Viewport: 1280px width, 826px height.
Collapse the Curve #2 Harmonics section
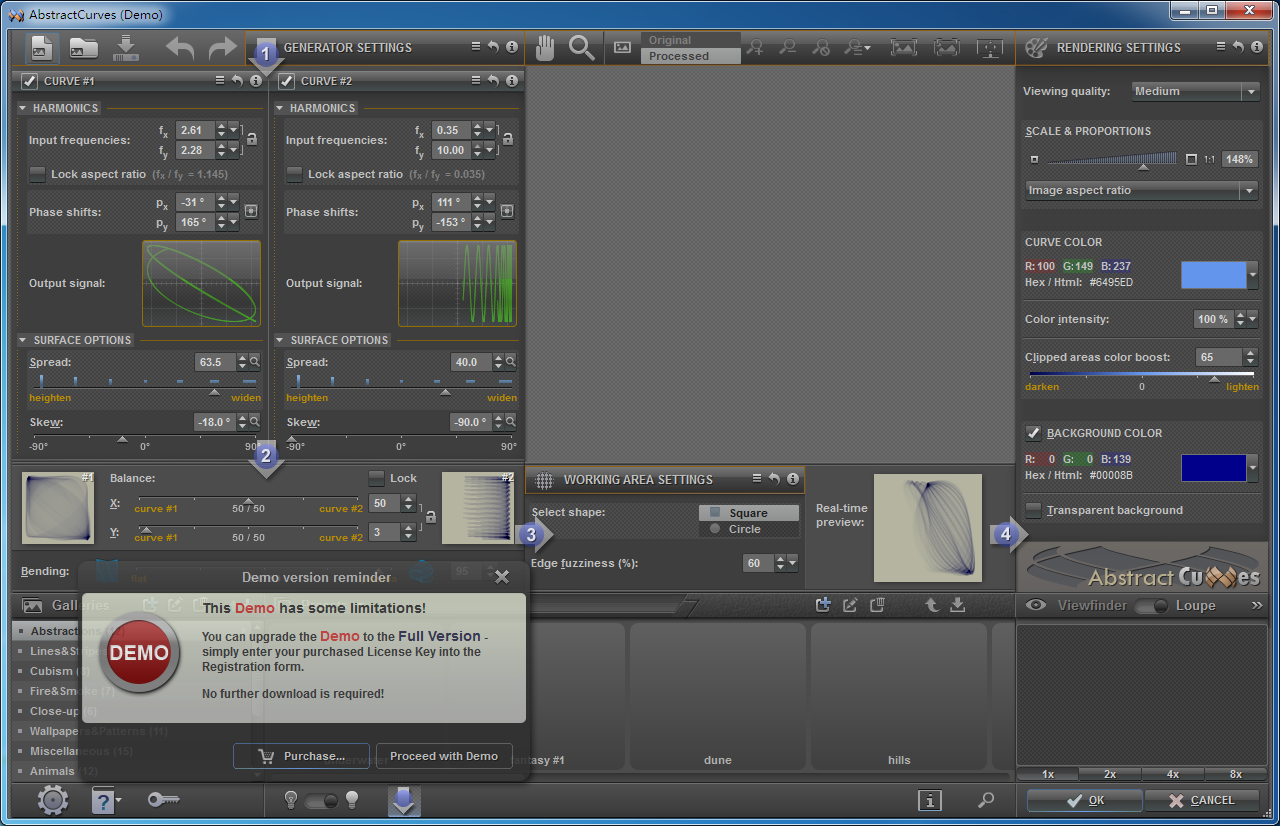280,108
